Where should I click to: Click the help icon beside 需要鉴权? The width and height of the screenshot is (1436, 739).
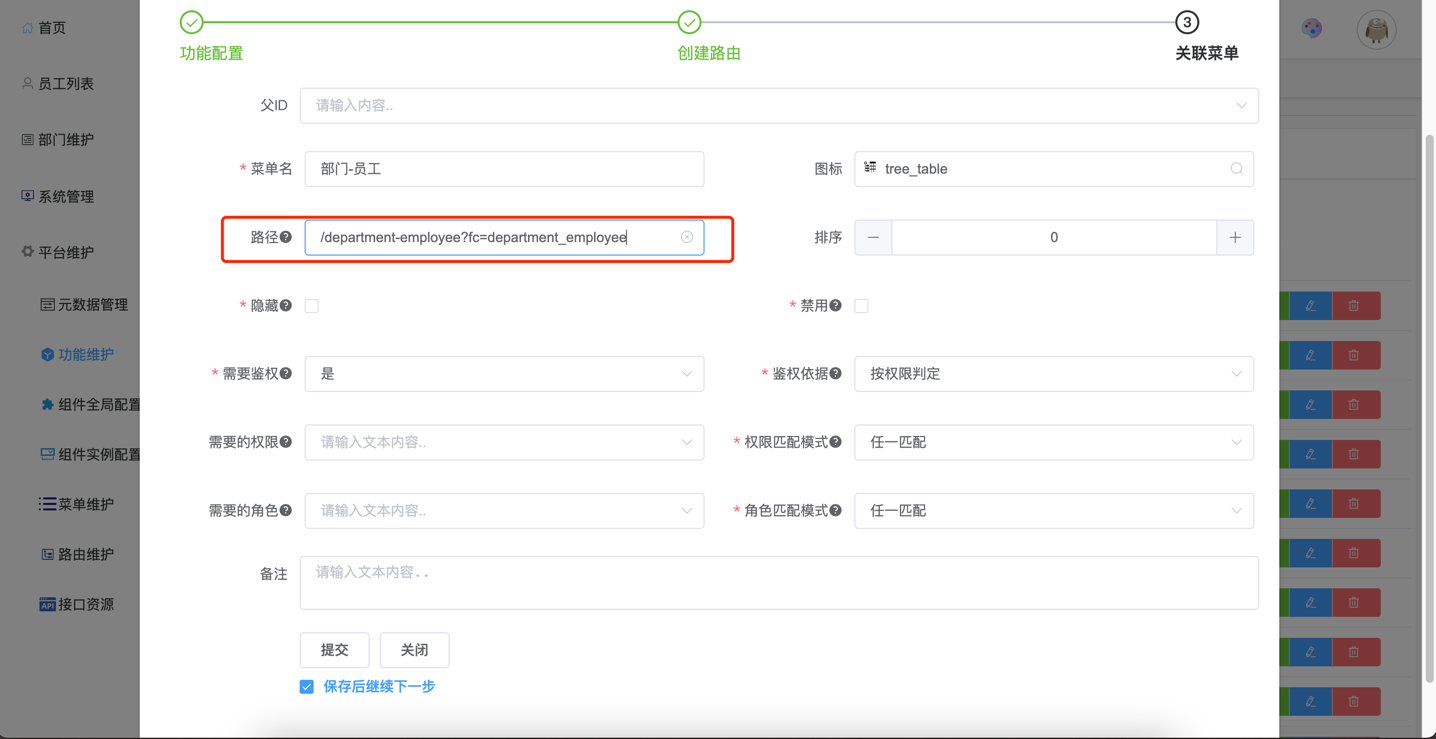coord(286,374)
